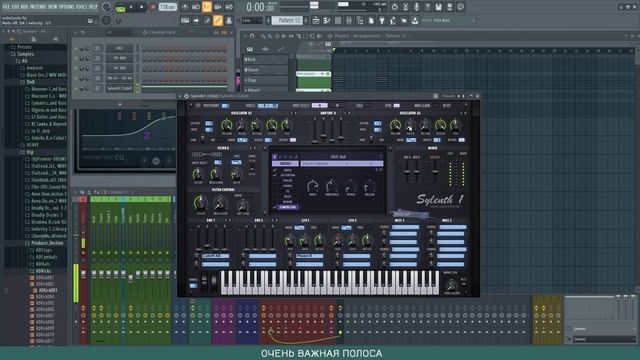Open the playlist view icon
Screen dimensions: 640x360
click(x=316, y=20)
